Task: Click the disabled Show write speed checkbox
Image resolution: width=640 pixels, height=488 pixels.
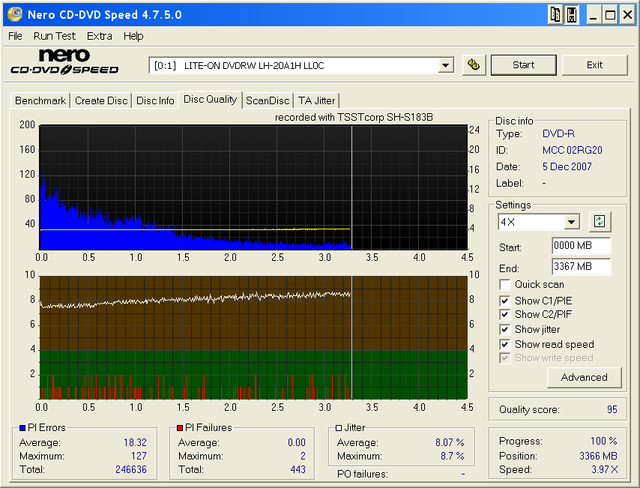Action: coord(504,358)
